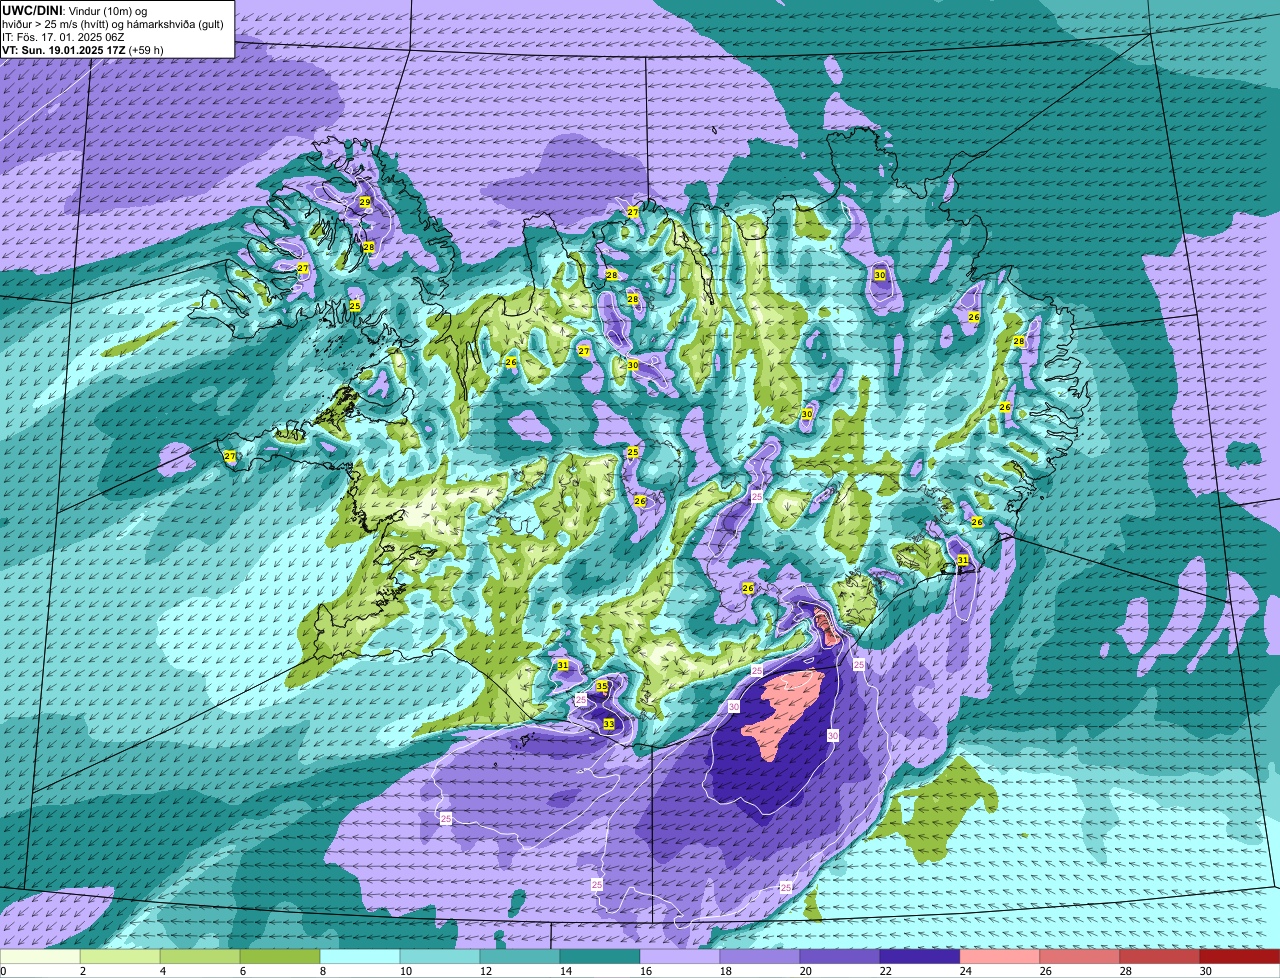1280x978 pixels.
Task: Select the 12–14 m/s teal color swatch
Action: (x=520, y=956)
